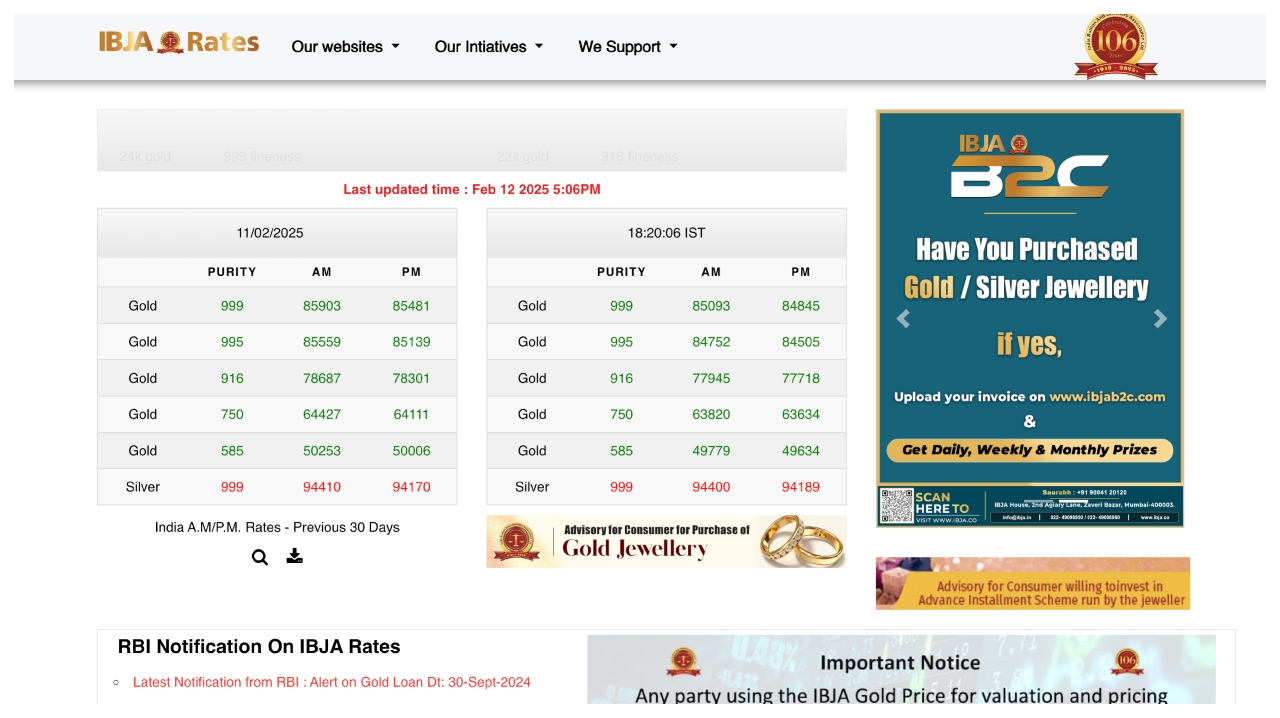
Task: Open the latest RBI Gold Loan notification
Action: (x=331, y=682)
